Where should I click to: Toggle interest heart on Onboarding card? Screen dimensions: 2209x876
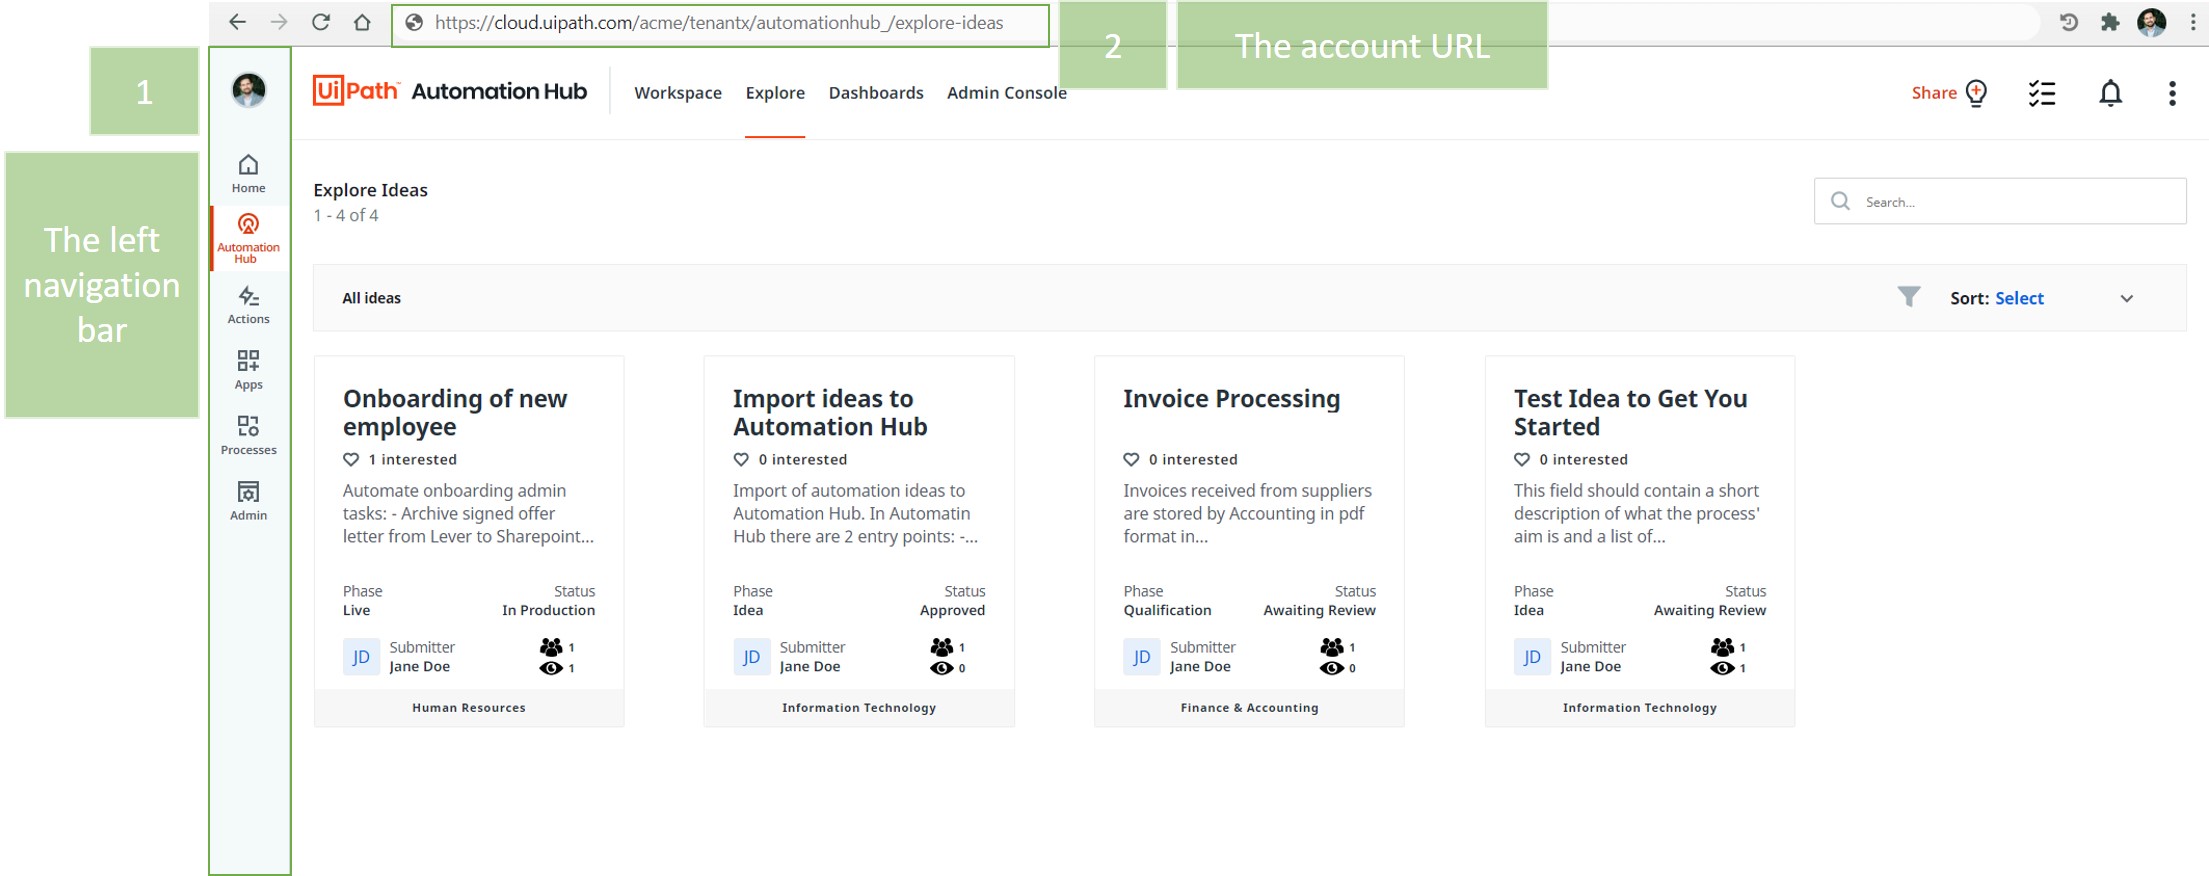coord(351,459)
